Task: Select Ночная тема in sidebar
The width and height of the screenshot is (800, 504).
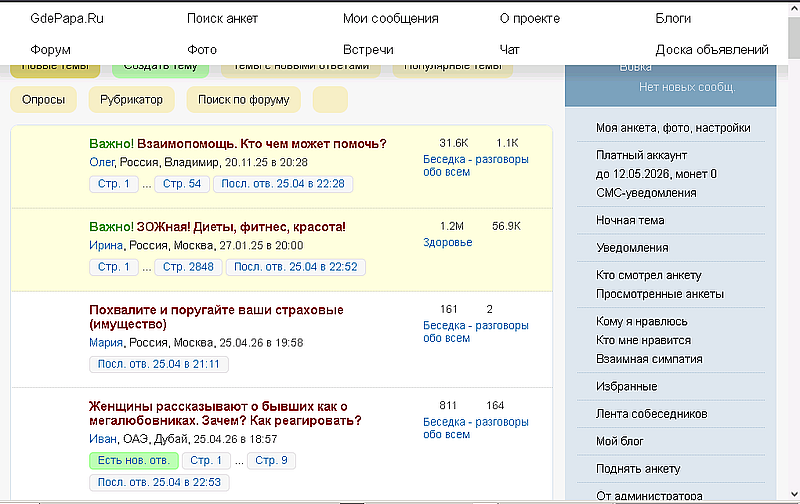Action: pyautogui.click(x=630, y=220)
